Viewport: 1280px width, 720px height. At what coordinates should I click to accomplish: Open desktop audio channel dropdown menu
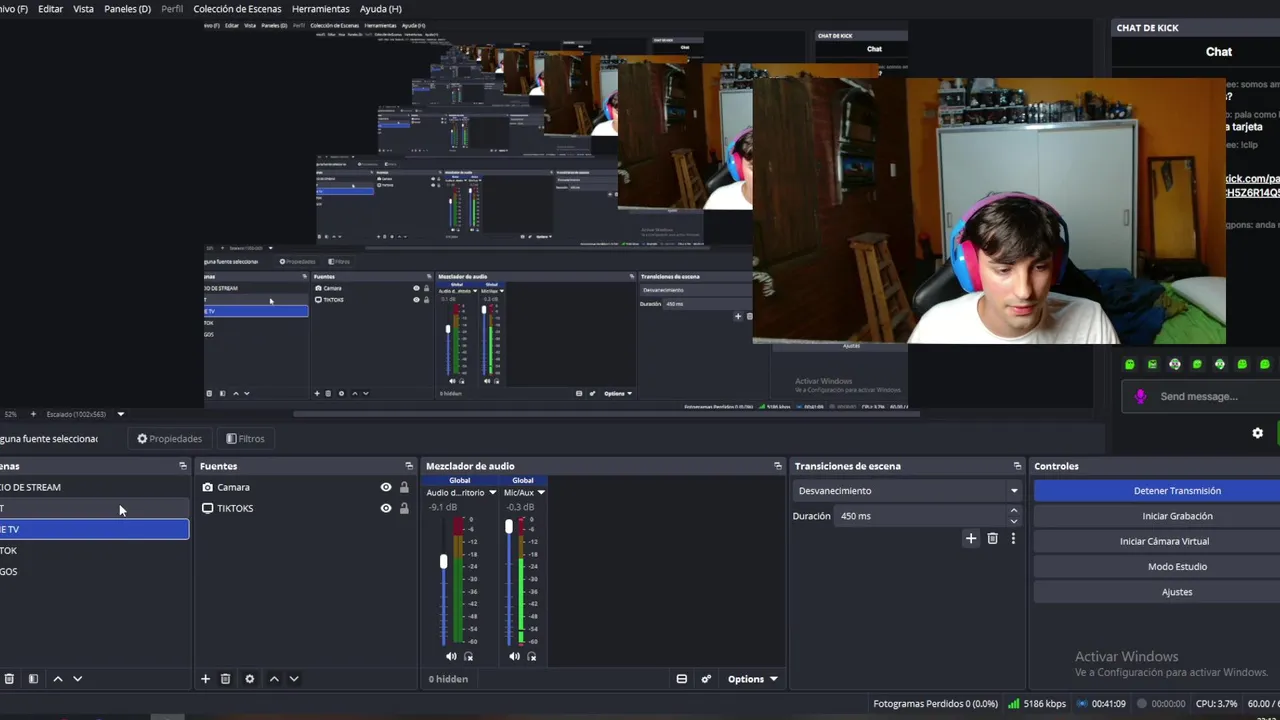click(491, 492)
